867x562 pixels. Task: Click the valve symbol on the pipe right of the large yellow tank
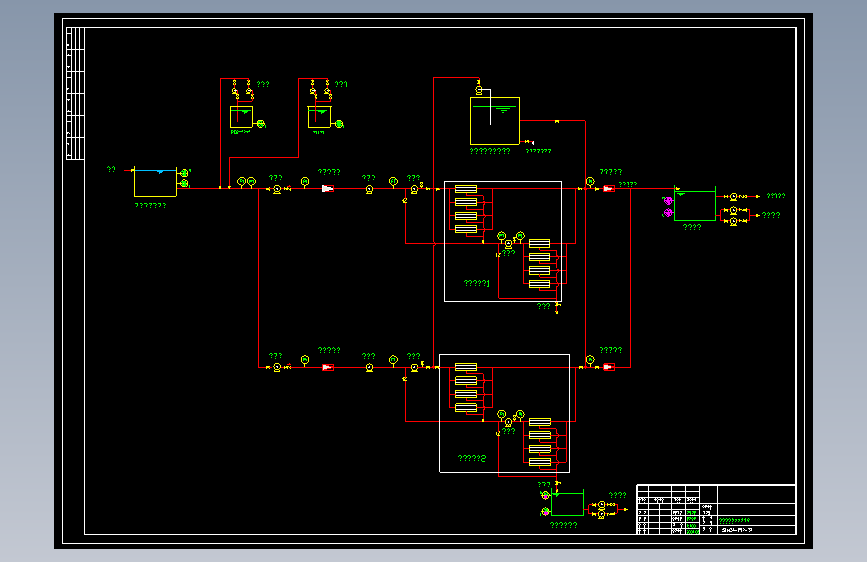[557, 121]
